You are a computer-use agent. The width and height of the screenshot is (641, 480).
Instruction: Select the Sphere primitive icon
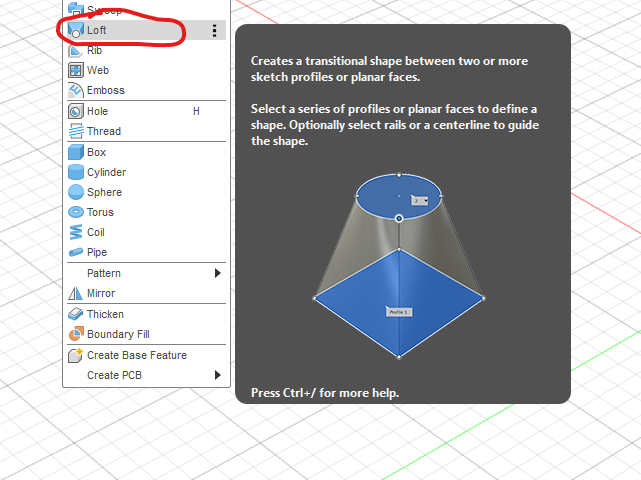[75, 192]
